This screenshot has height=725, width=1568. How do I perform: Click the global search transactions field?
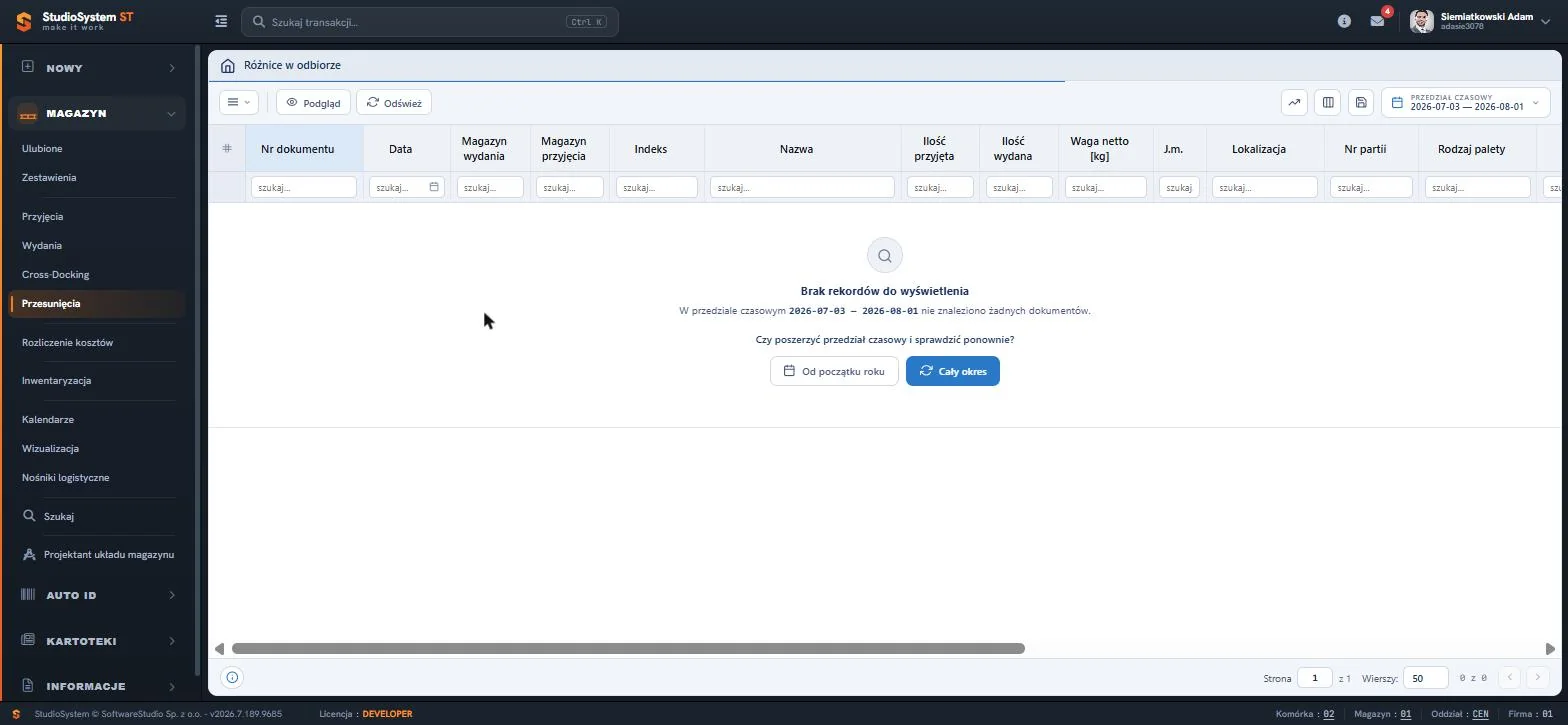click(430, 22)
